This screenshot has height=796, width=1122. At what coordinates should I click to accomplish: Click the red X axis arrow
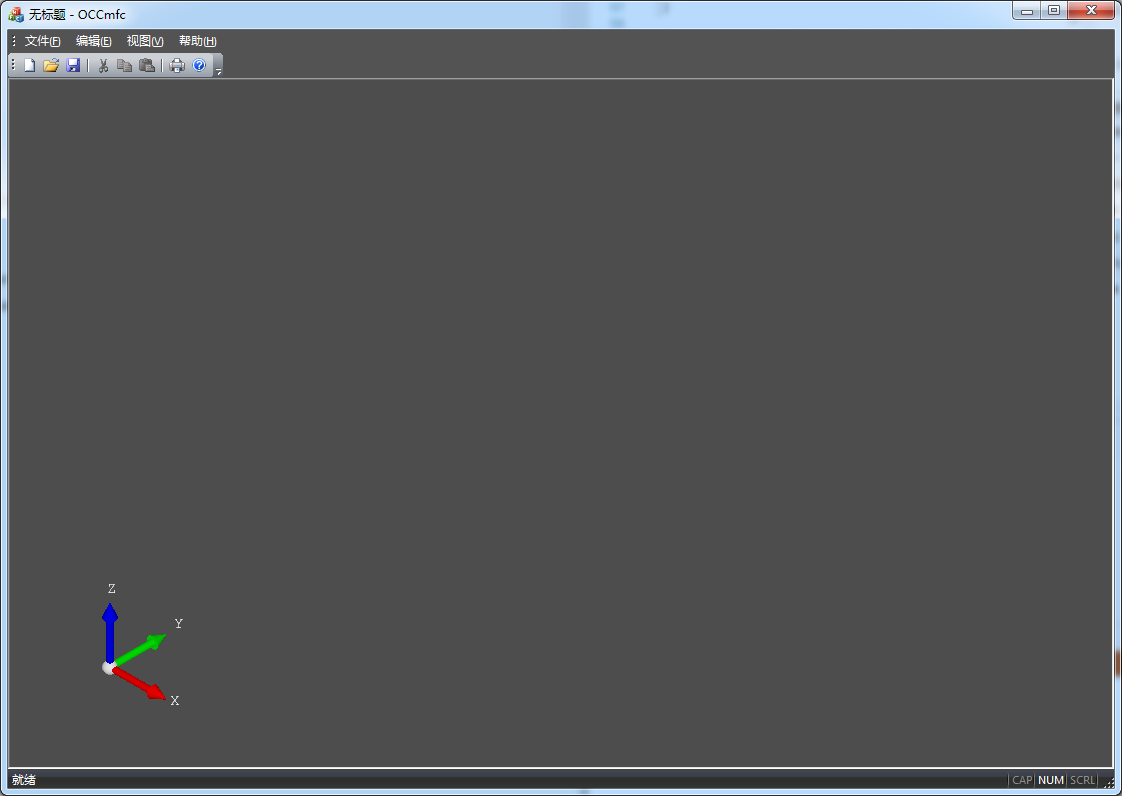[139, 684]
